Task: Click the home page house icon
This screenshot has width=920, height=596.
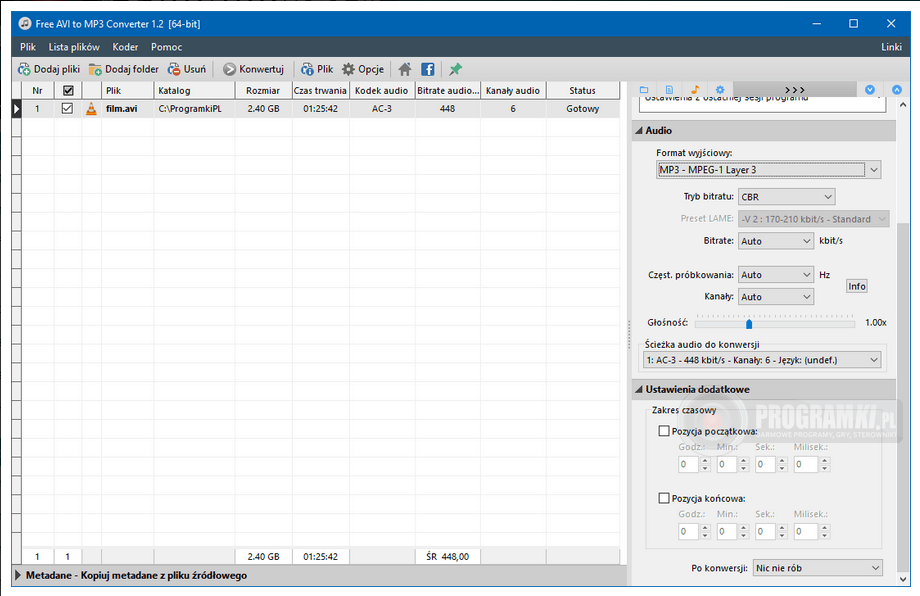Action: 405,69
